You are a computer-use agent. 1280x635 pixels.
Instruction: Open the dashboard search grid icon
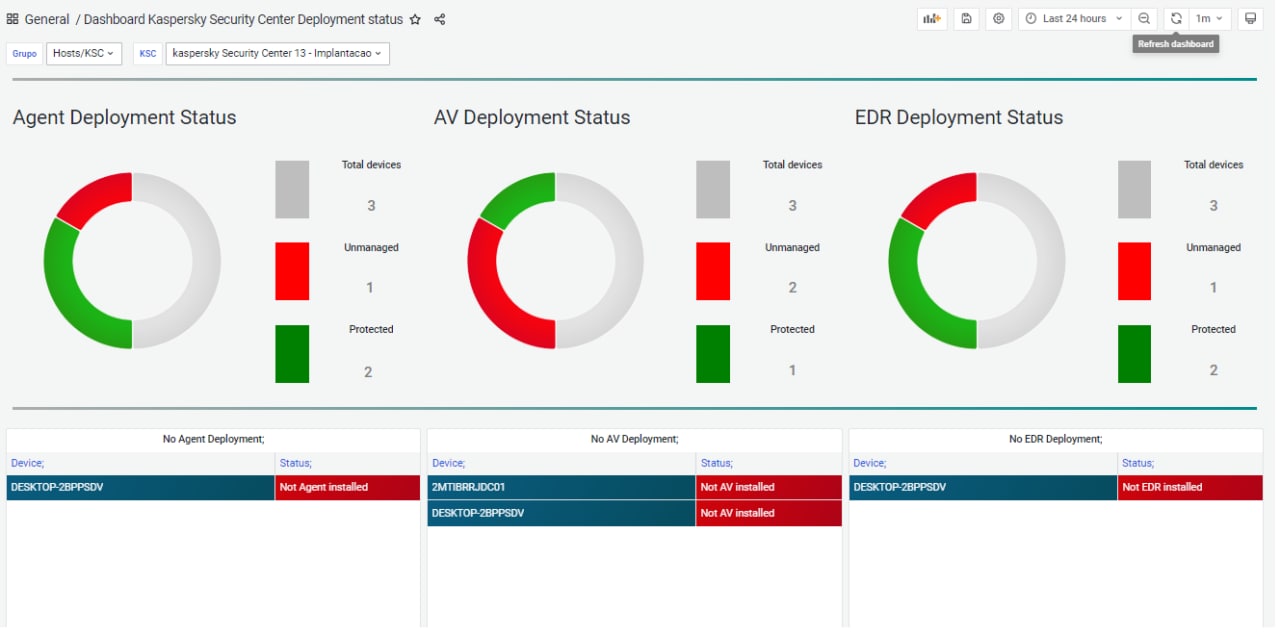pos(13,19)
